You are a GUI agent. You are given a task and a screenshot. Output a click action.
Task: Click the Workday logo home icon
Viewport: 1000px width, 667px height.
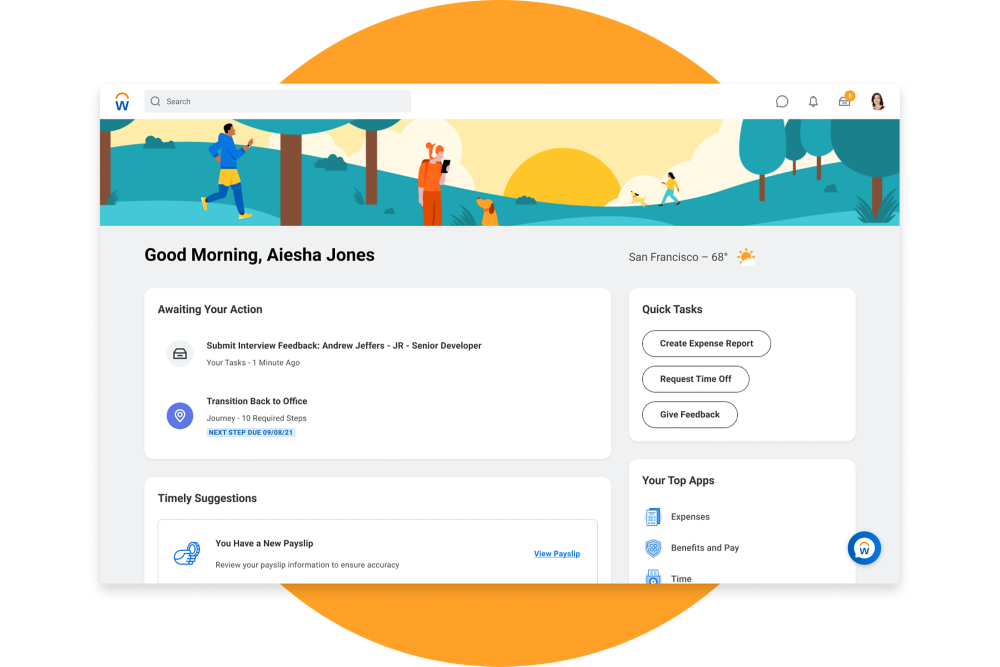click(122, 101)
